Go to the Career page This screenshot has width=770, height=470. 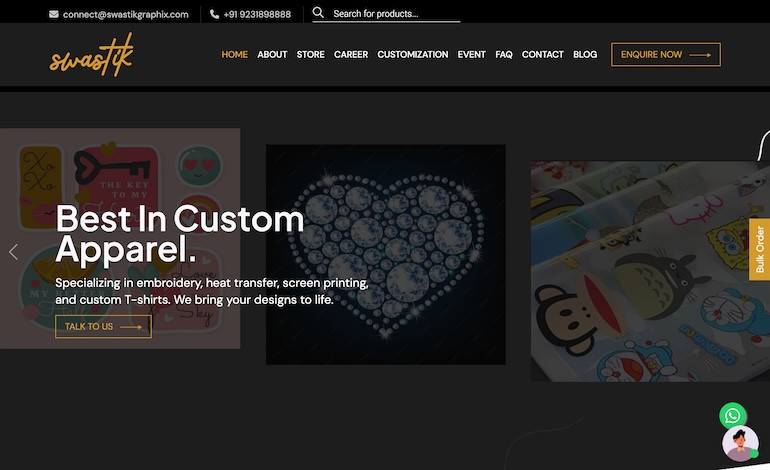click(351, 55)
